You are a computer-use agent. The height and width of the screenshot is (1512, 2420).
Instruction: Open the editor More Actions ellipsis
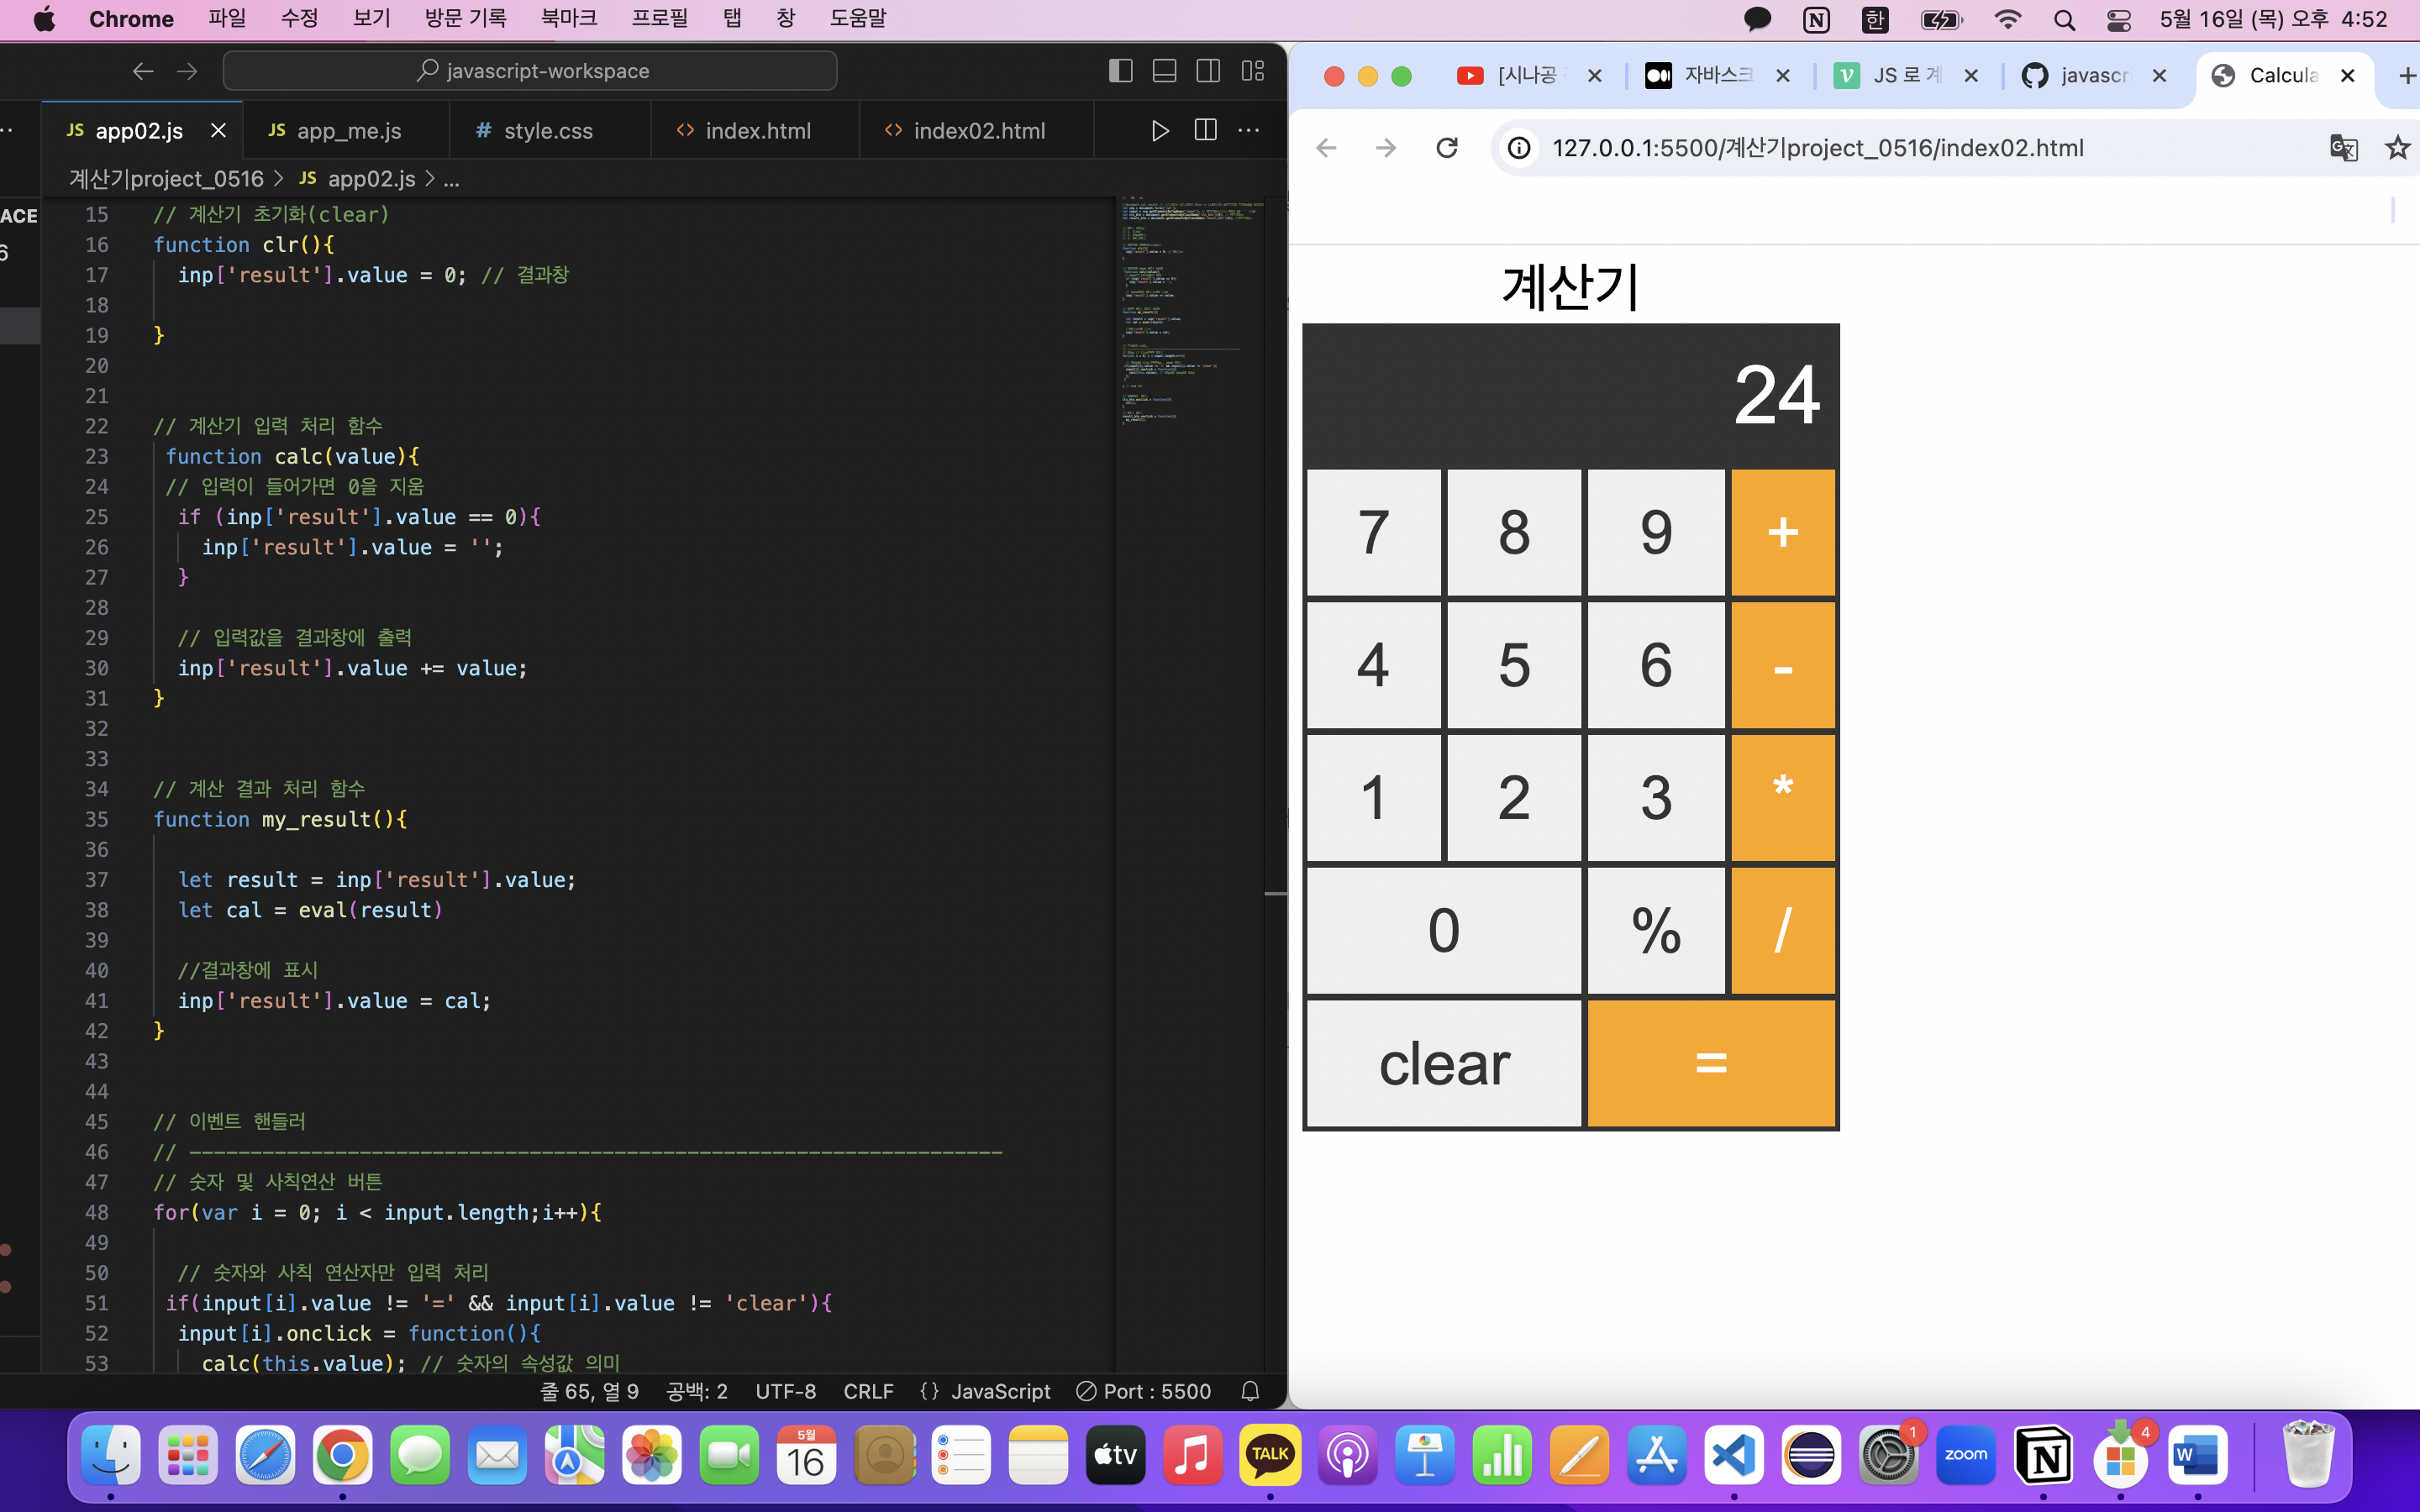pos(1249,131)
